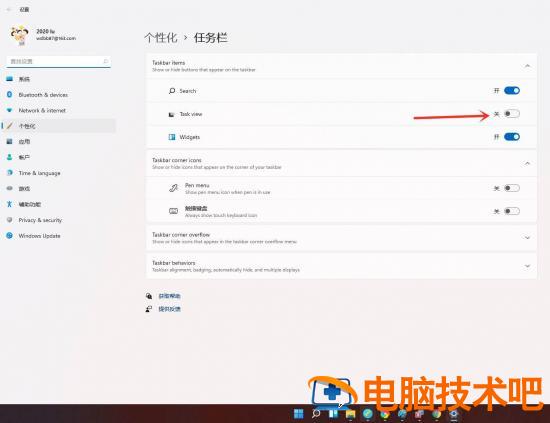Screen dimensions: 550x423
Task: Click the Widgets icon in settings list
Action: [172, 137]
